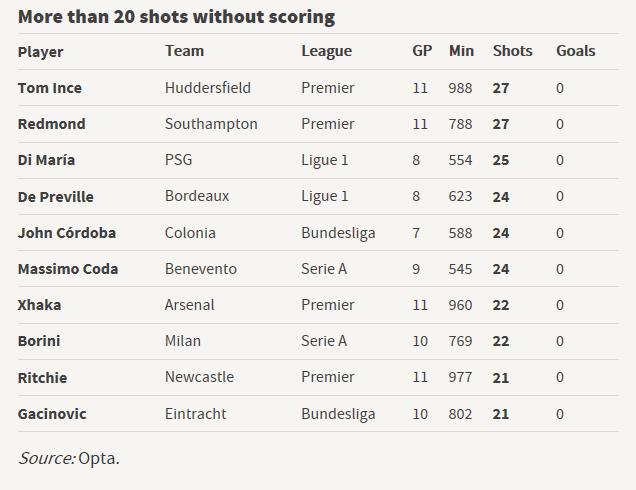The width and height of the screenshot is (636, 490).
Task: Click the Team column header
Action: pos(184,51)
